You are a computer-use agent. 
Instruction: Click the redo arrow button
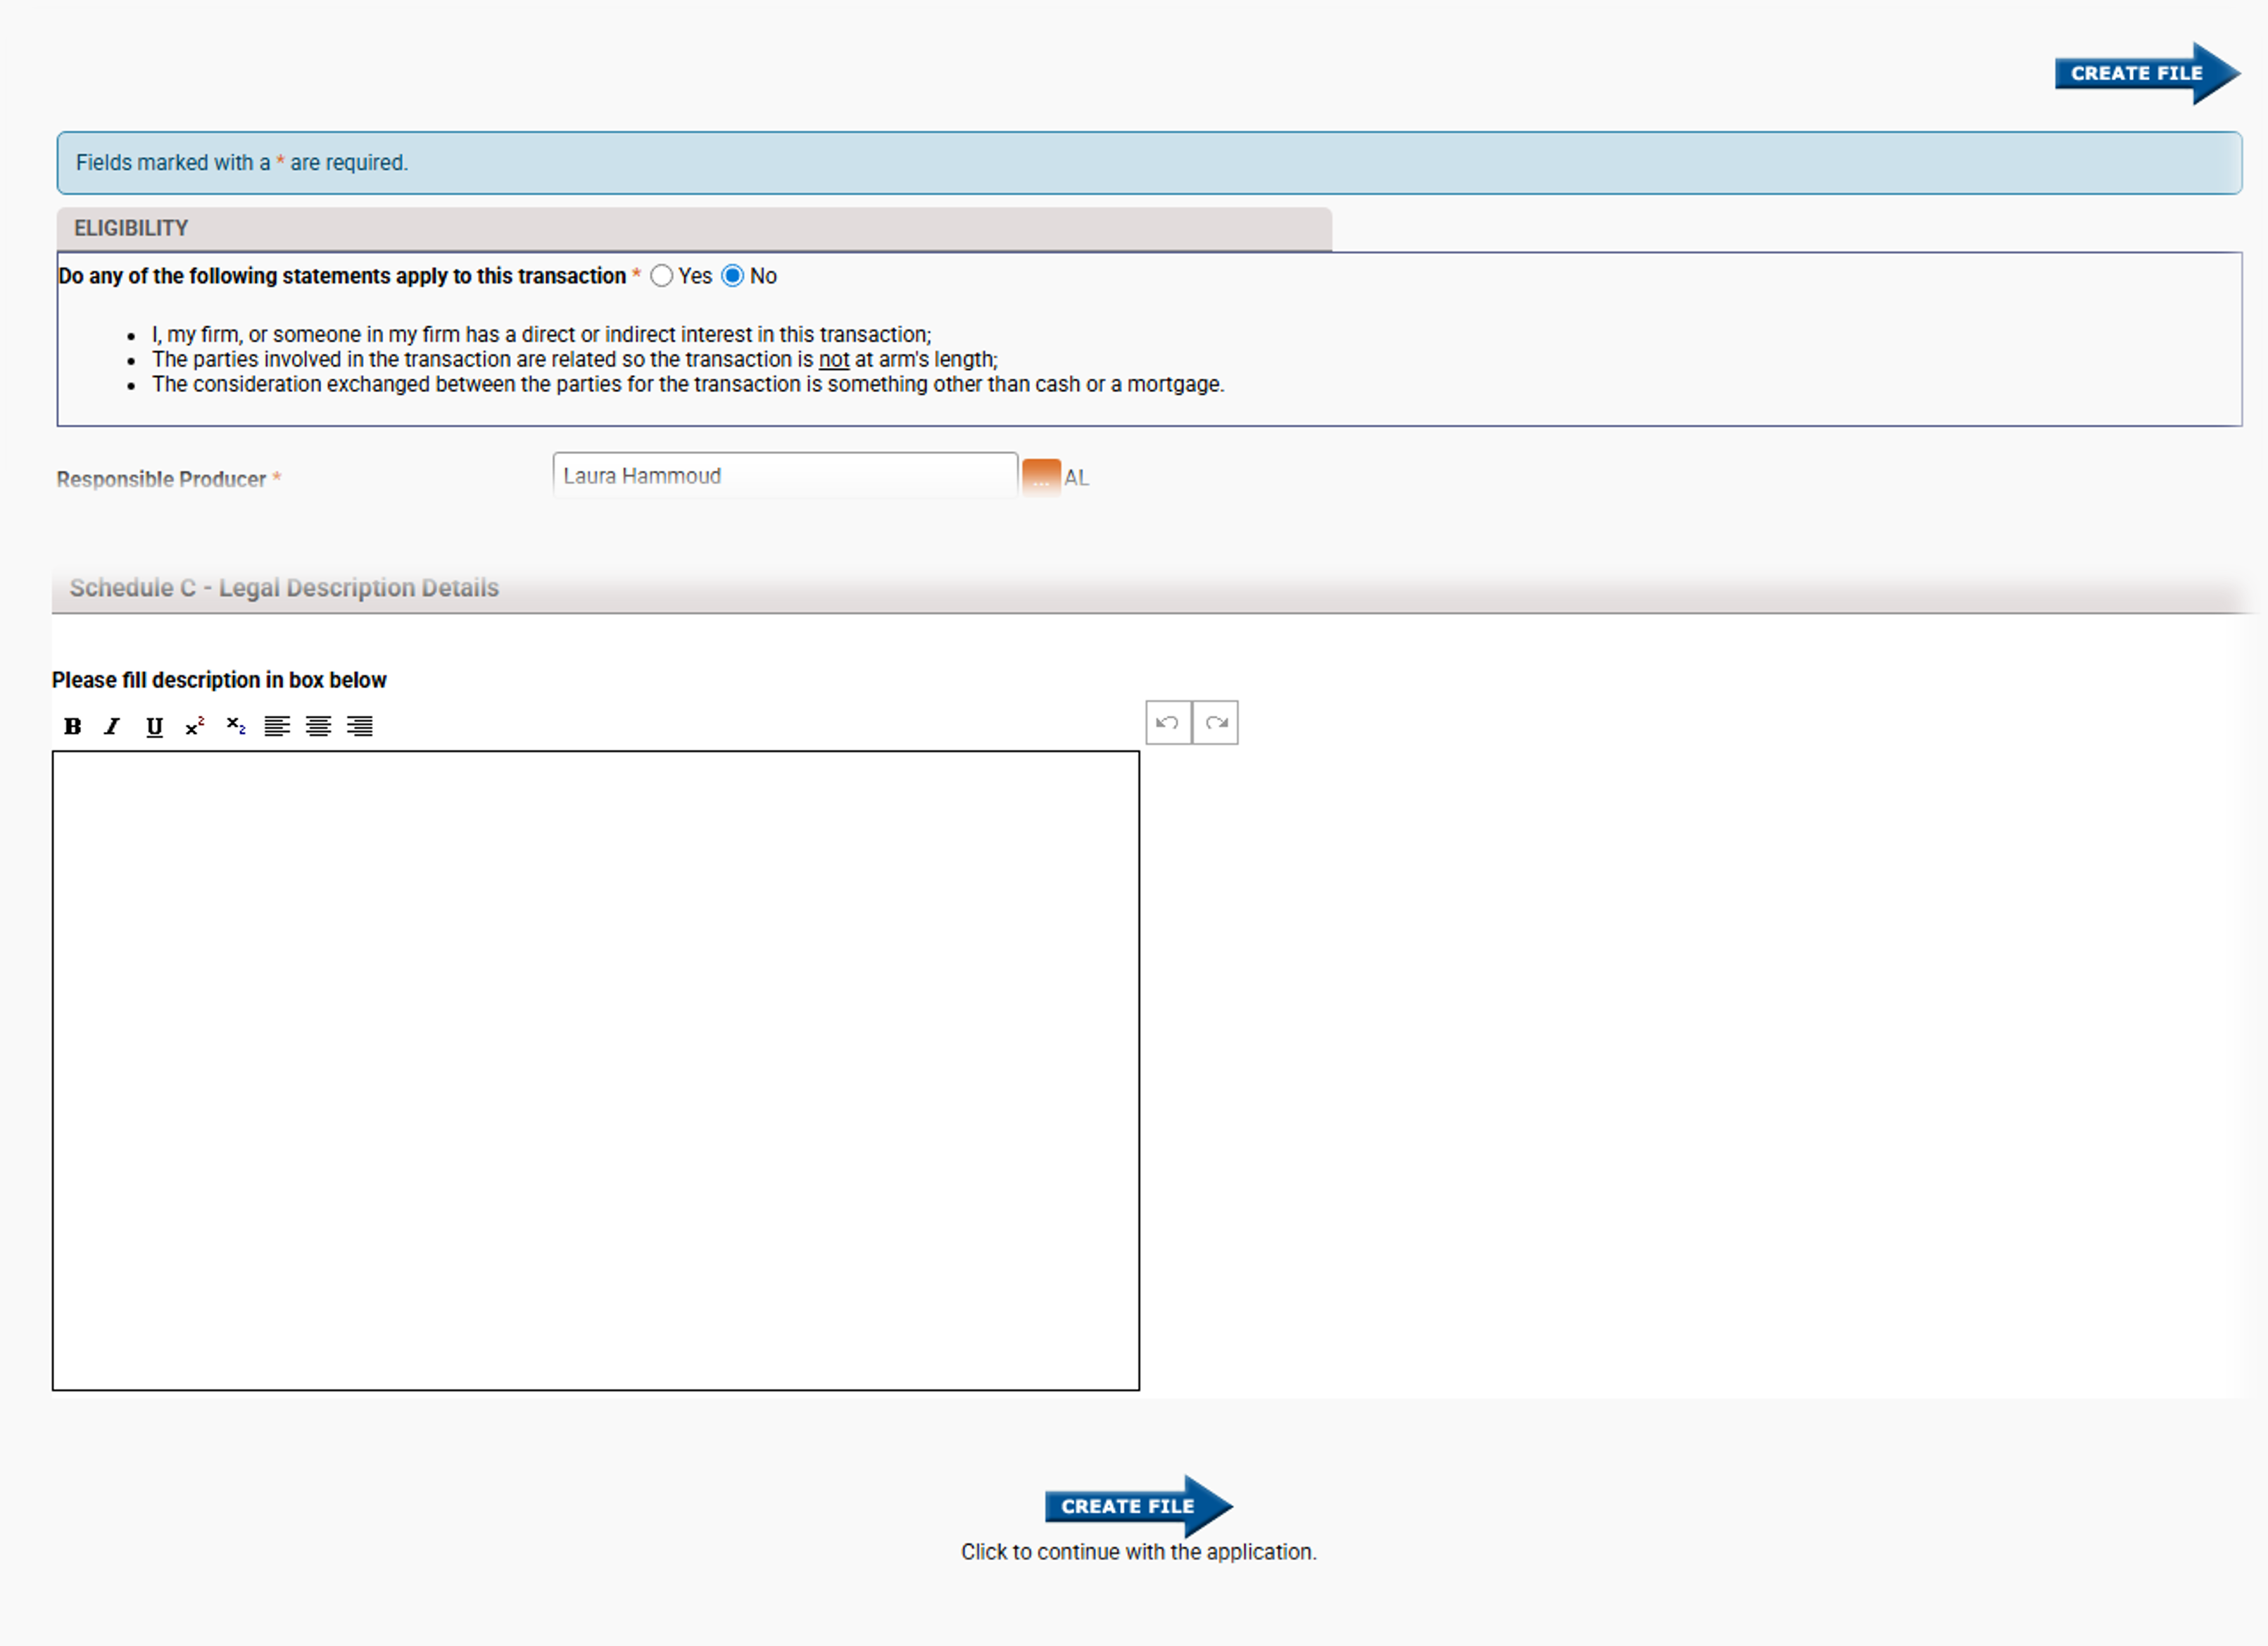coord(1216,723)
